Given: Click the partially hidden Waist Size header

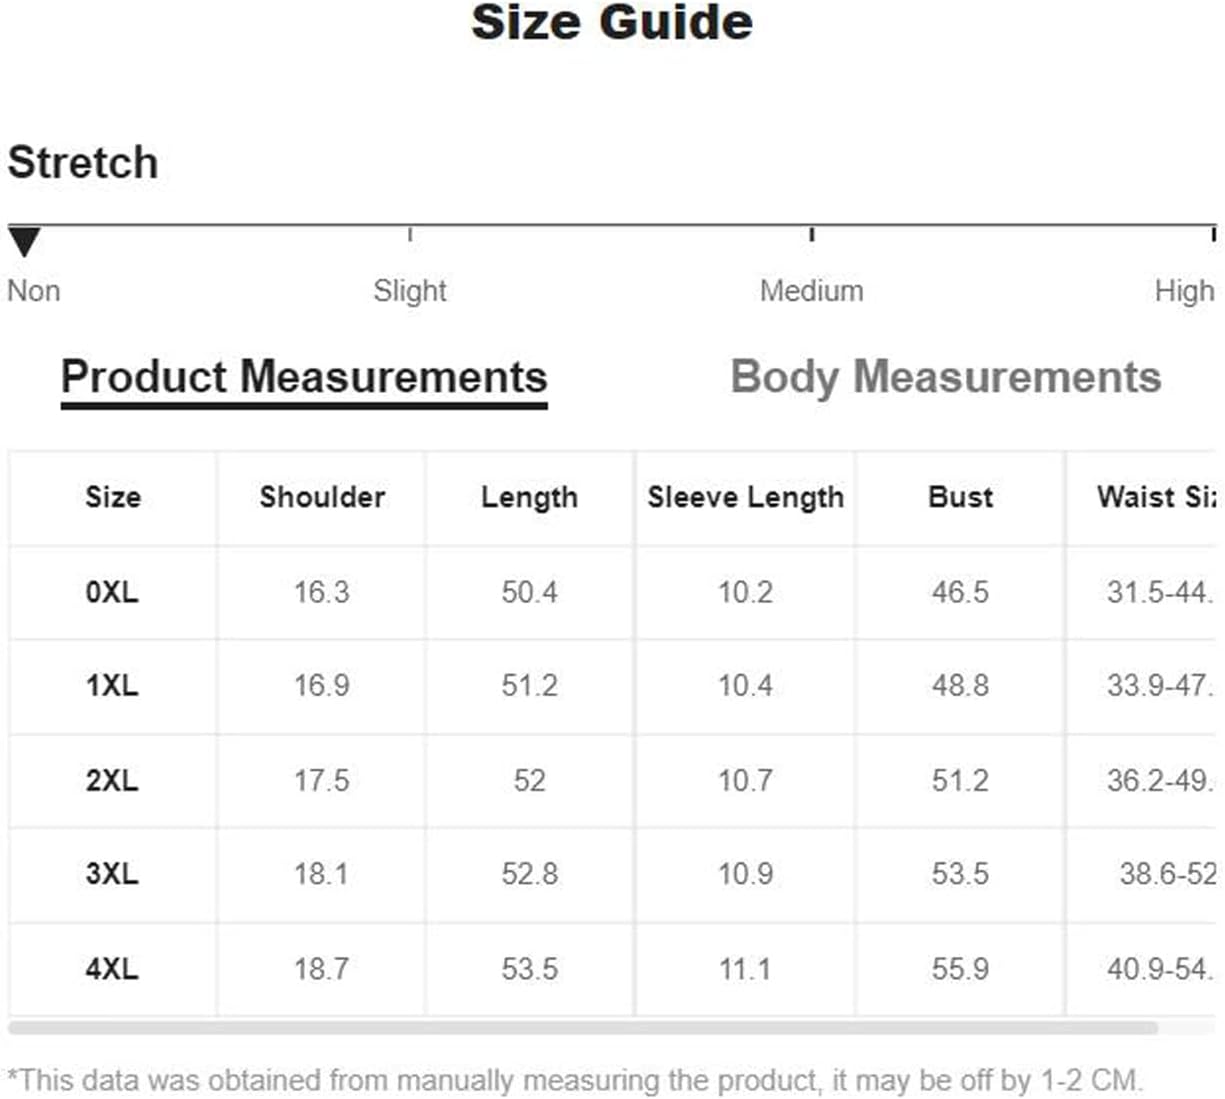Looking at the screenshot, I should [x=1156, y=497].
